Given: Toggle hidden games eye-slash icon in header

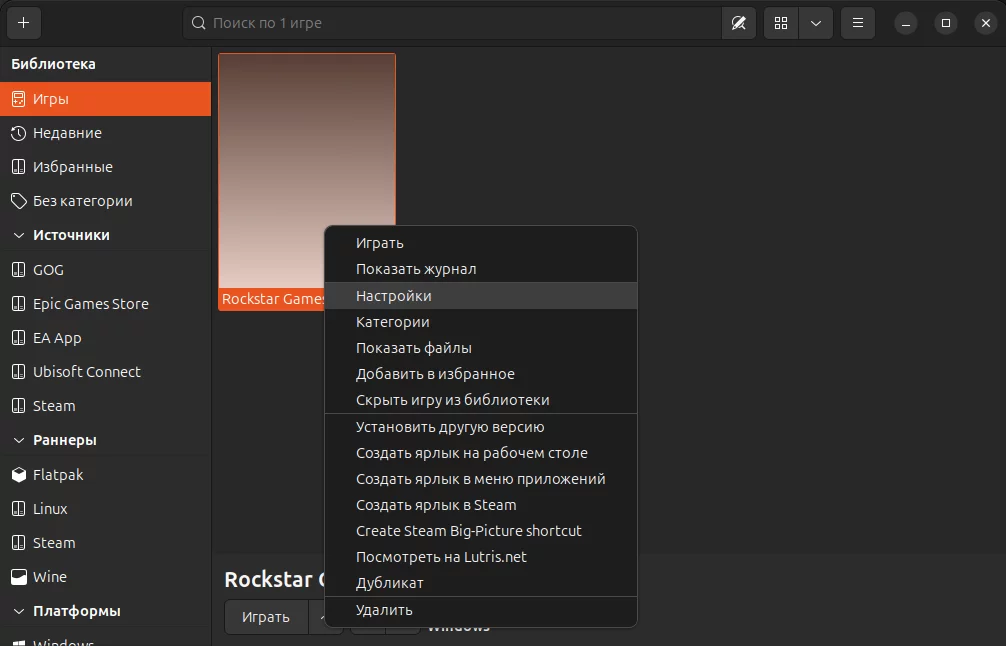Looking at the screenshot, I should click(738, 23).
